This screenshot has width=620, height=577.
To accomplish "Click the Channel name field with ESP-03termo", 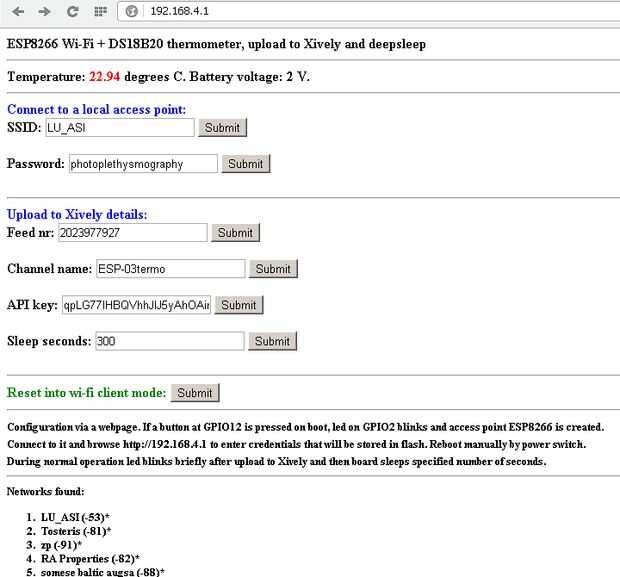I will point(170,269).
